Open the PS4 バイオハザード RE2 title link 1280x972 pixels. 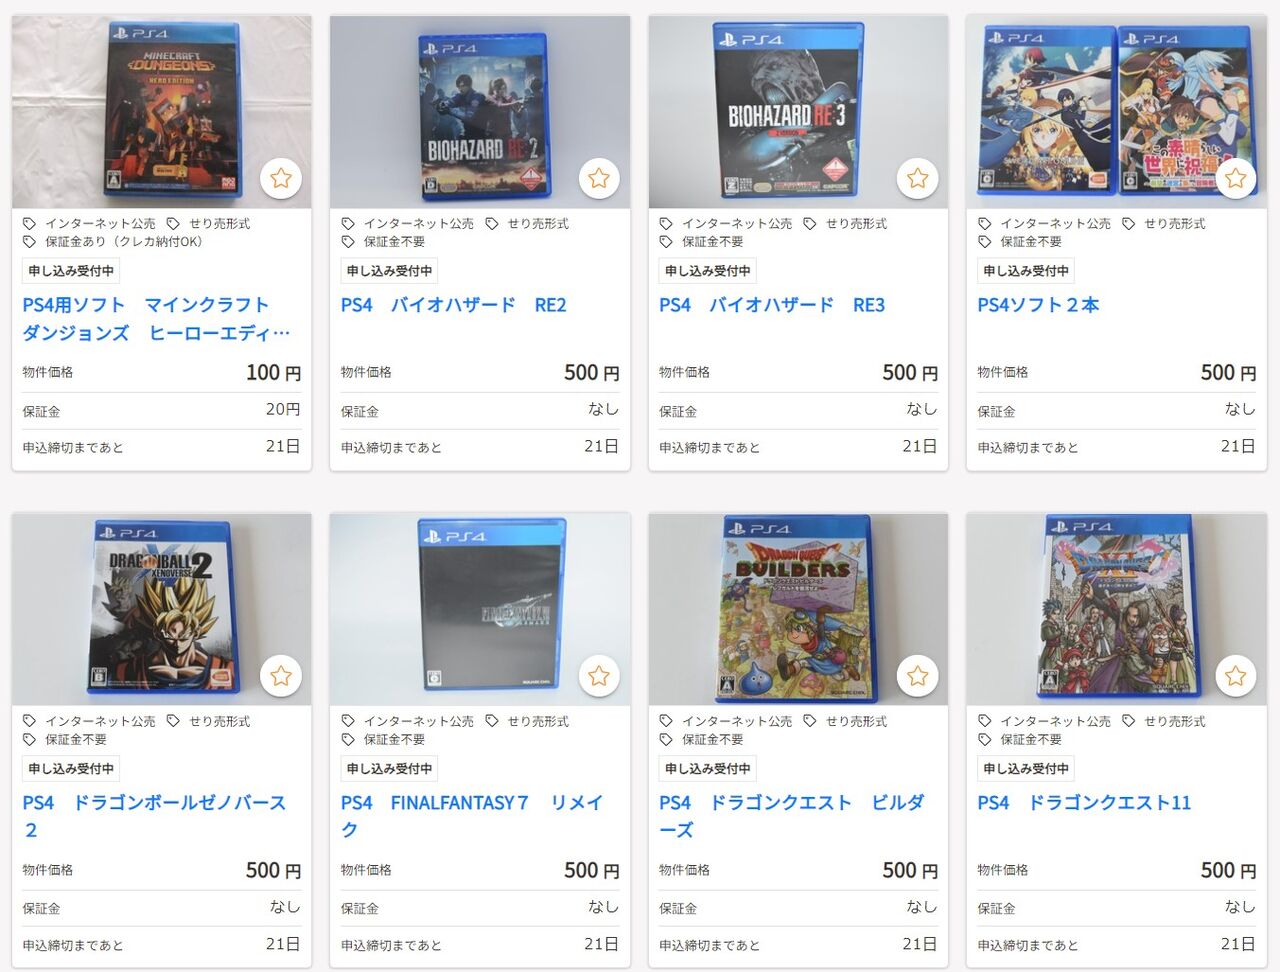click(454, 305)
